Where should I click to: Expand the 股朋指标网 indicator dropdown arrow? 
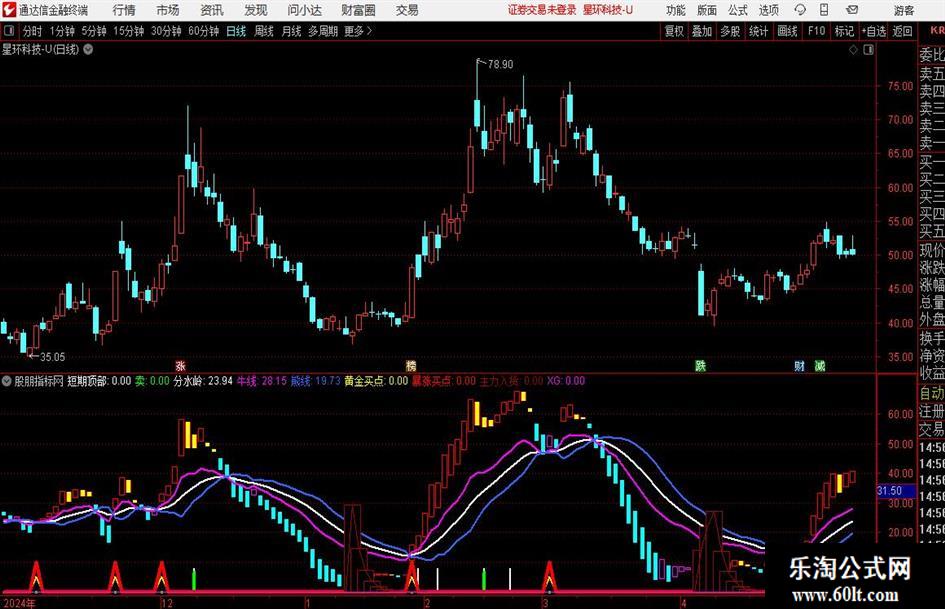7,381
